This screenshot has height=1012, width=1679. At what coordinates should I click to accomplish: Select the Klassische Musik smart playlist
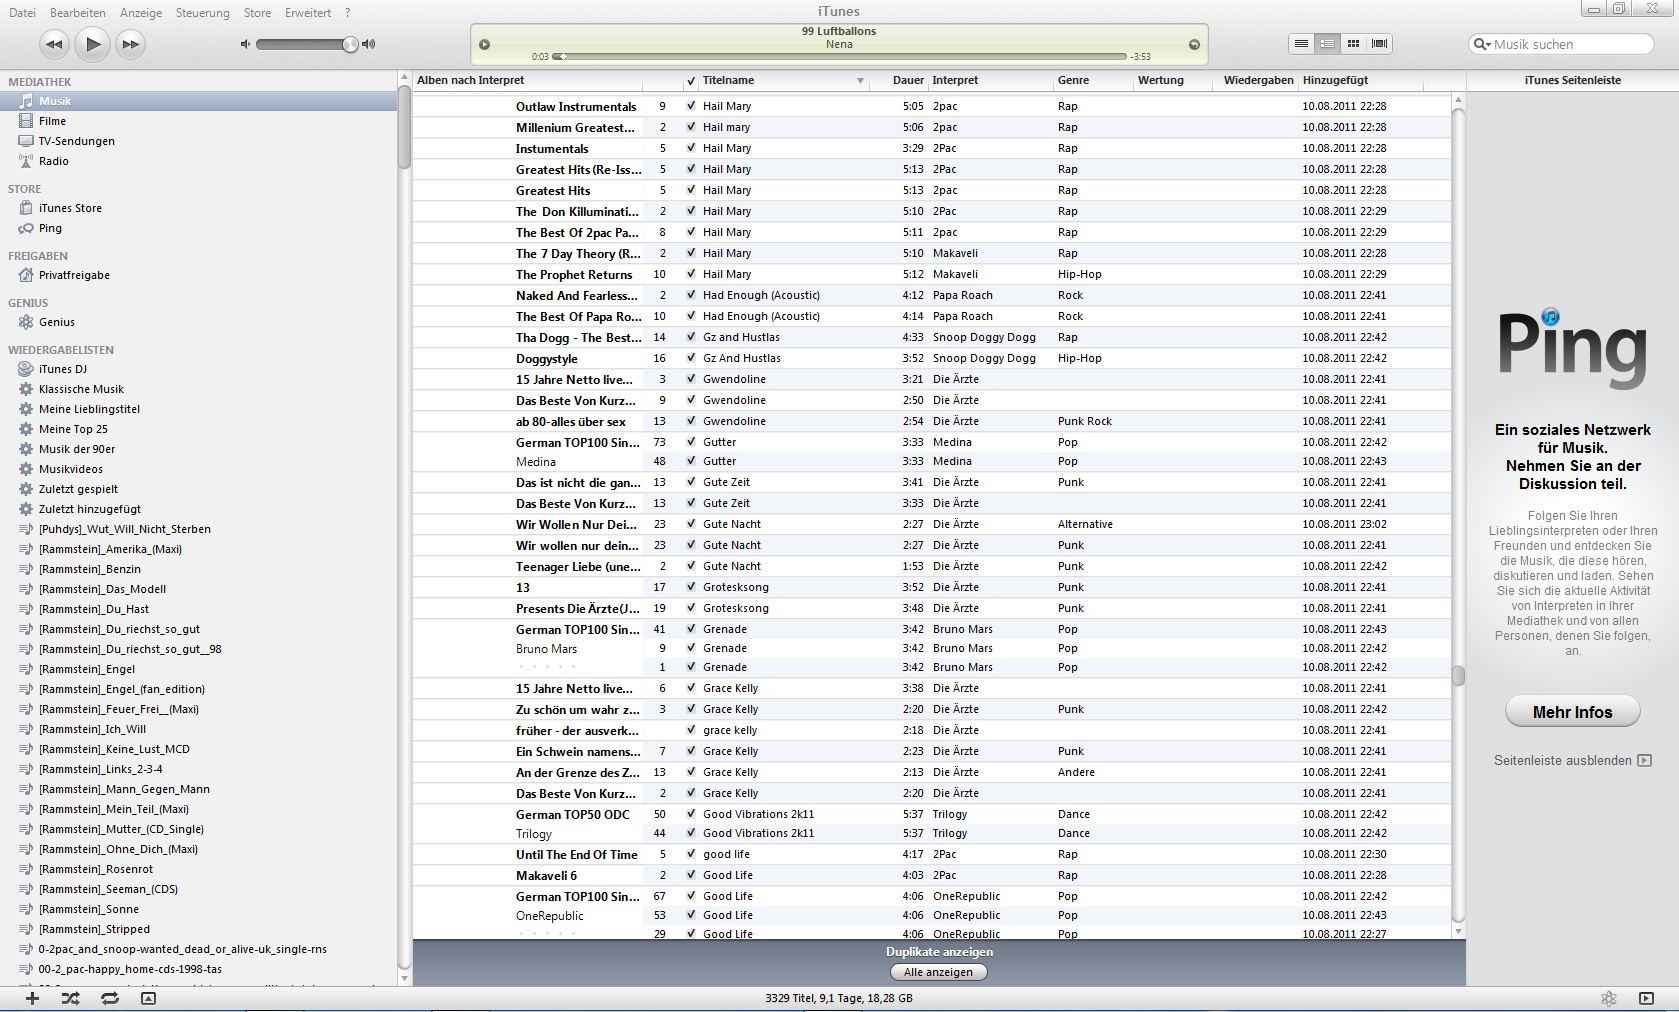pyautogui.click(x=198, y=389)
